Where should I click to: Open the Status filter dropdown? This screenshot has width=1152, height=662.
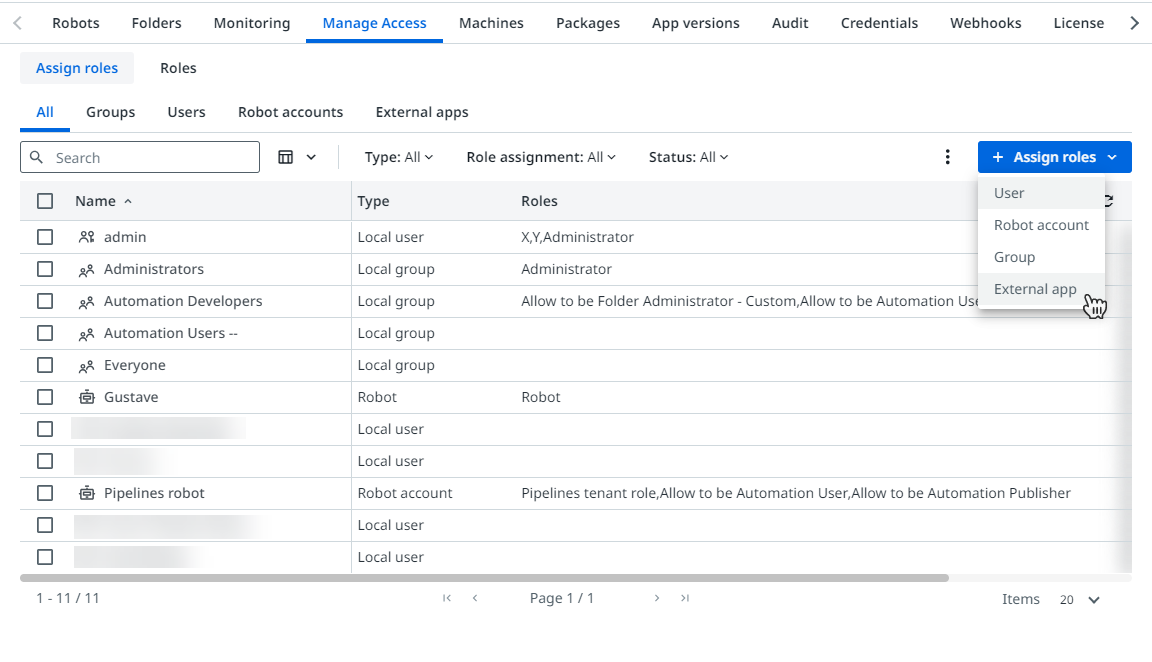688,157
